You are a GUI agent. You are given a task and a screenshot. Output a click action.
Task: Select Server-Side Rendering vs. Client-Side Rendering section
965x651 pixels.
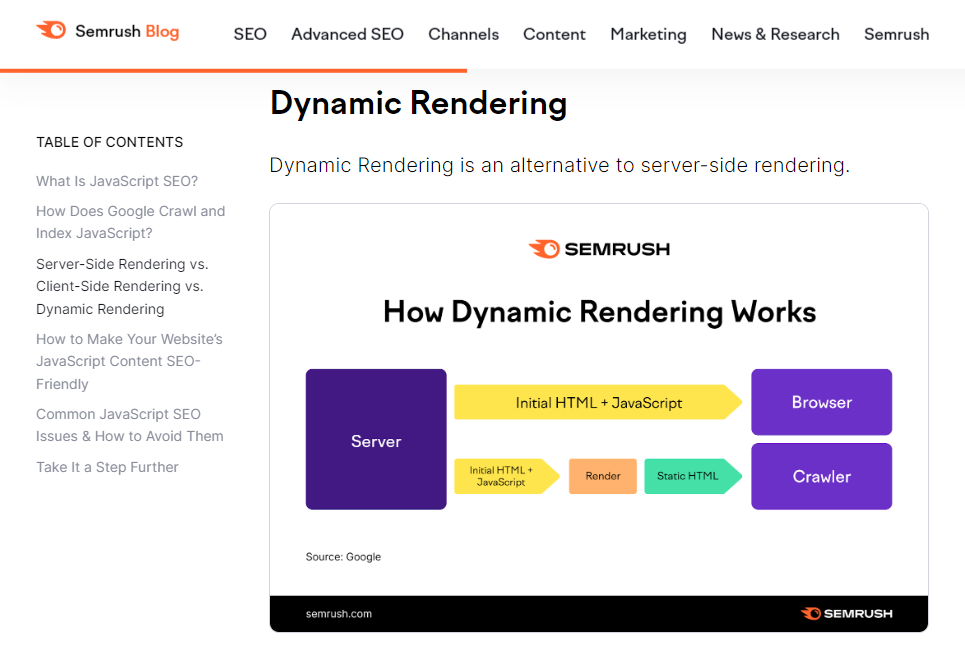(122, 287)
